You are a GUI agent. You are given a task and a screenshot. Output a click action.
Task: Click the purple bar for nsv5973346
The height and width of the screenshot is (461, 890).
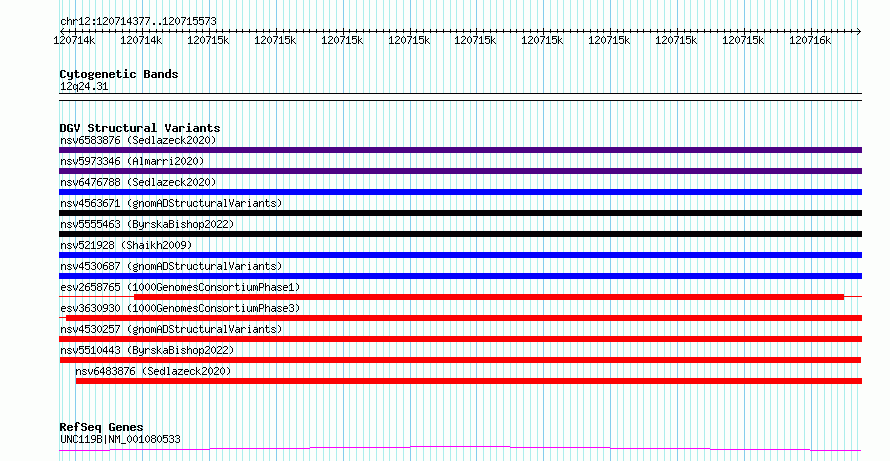point(460,171)
